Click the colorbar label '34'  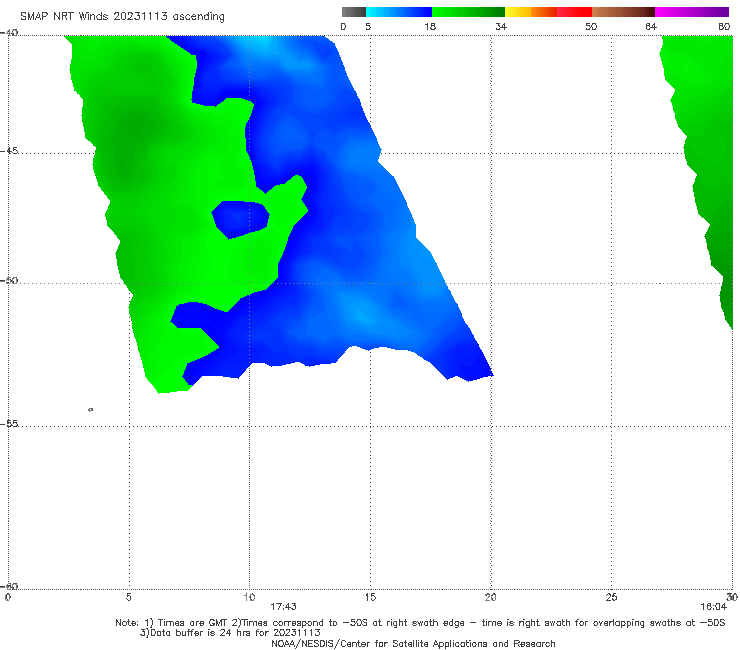pos(501,27)
